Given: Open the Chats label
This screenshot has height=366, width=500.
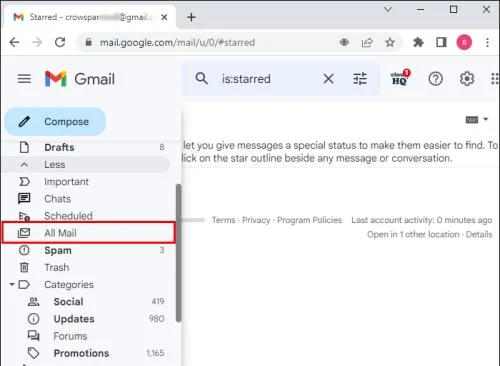Looking at the screenshot, I should 86,199.
